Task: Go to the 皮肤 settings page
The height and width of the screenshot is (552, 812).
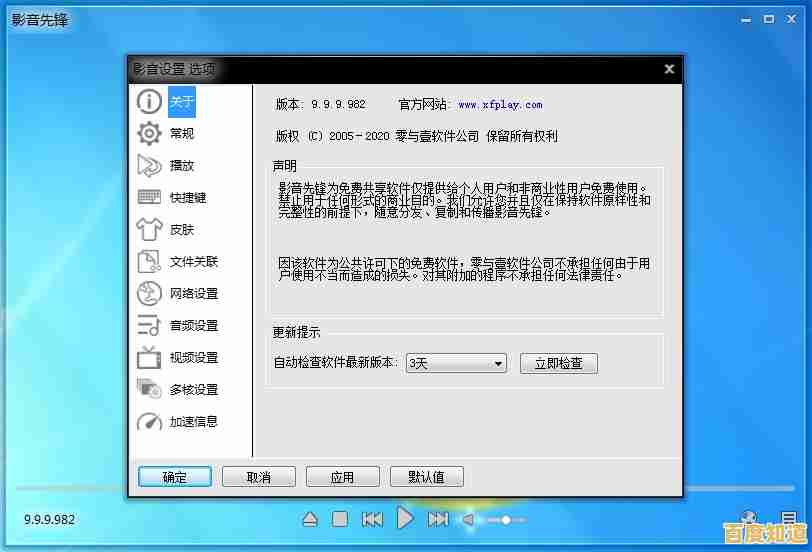Action: coord(182,229)
